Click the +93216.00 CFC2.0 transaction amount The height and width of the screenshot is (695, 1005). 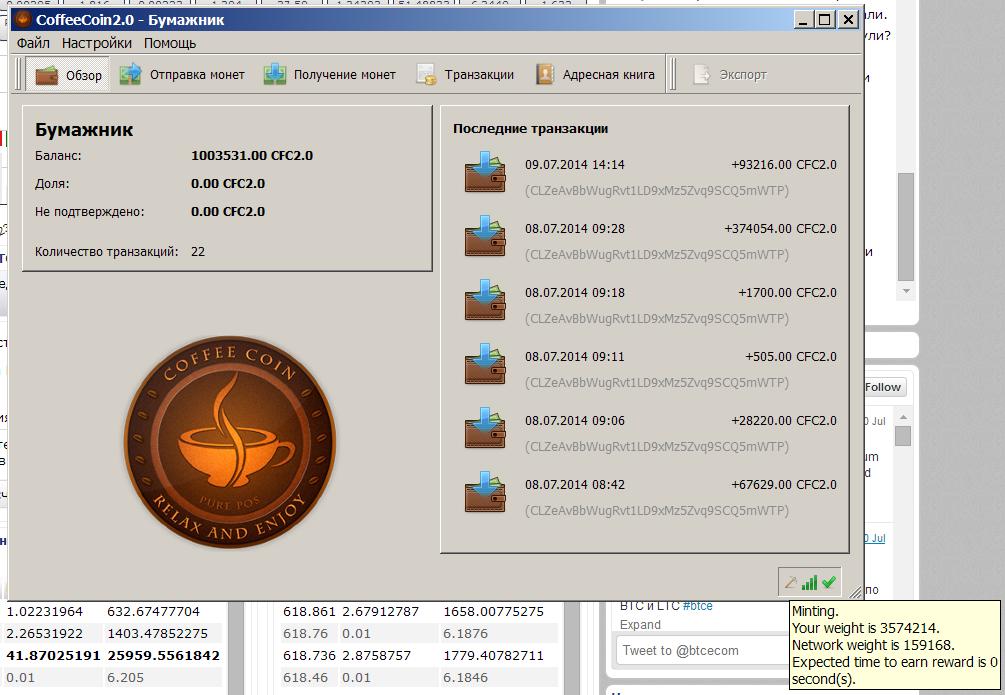click(784, 165)
